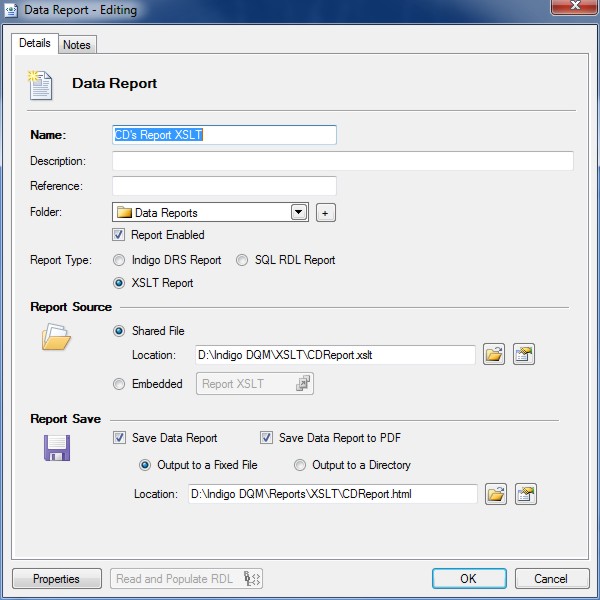Click edit icon beside Report Source location
Screen dimensions: 600x600
[x=524, y=355]
